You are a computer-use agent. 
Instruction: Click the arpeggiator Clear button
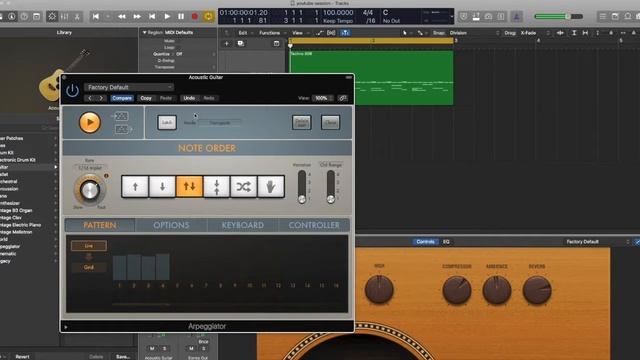tap(330, 122)
